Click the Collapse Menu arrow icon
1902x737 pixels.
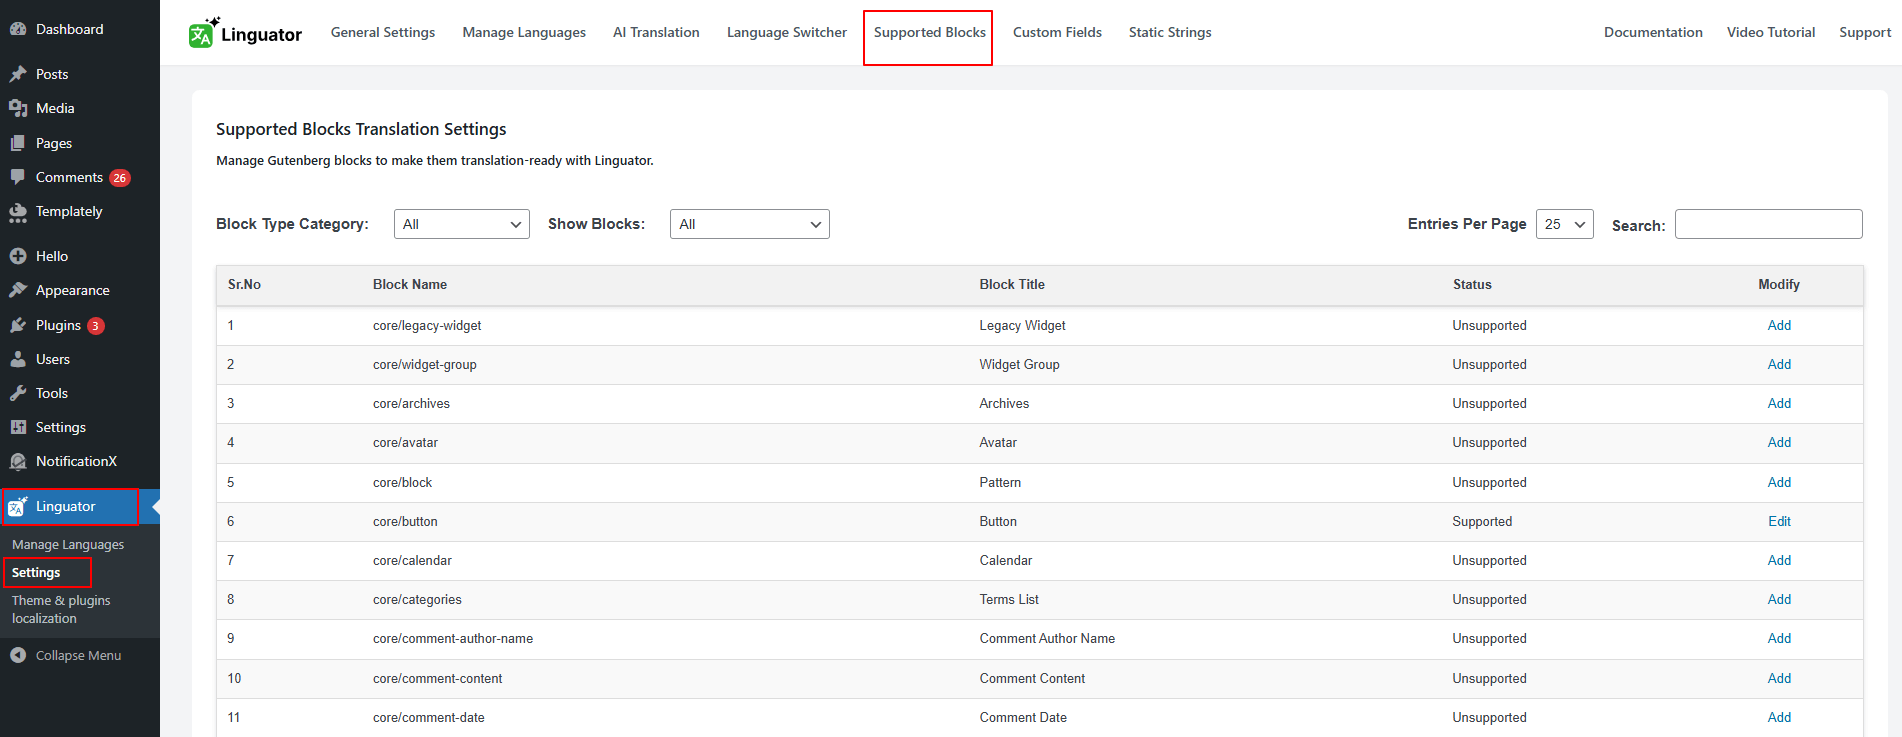click(18, 655)
